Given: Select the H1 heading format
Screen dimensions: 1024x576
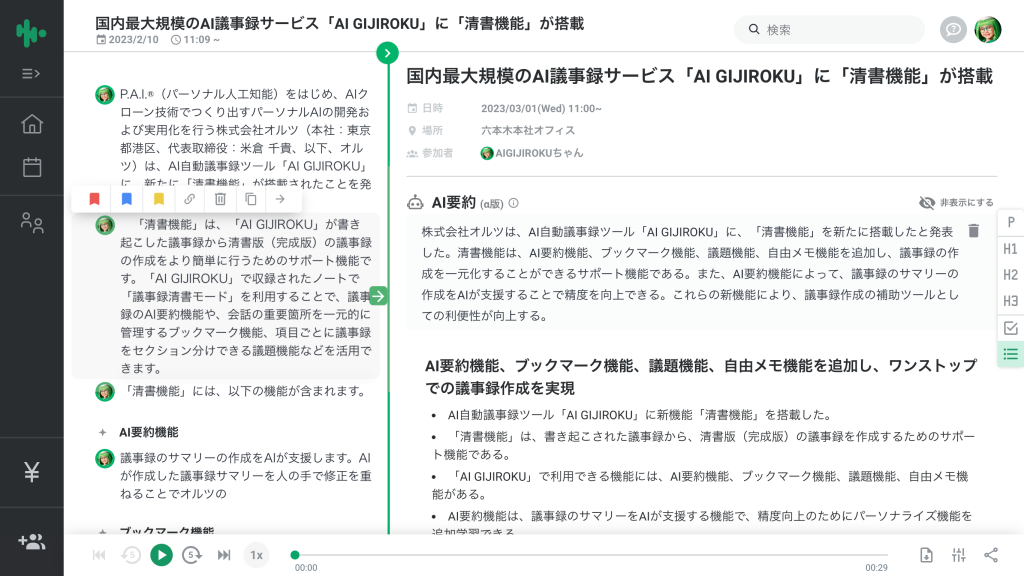Looking at the screenshot, I should (1011, 249).
